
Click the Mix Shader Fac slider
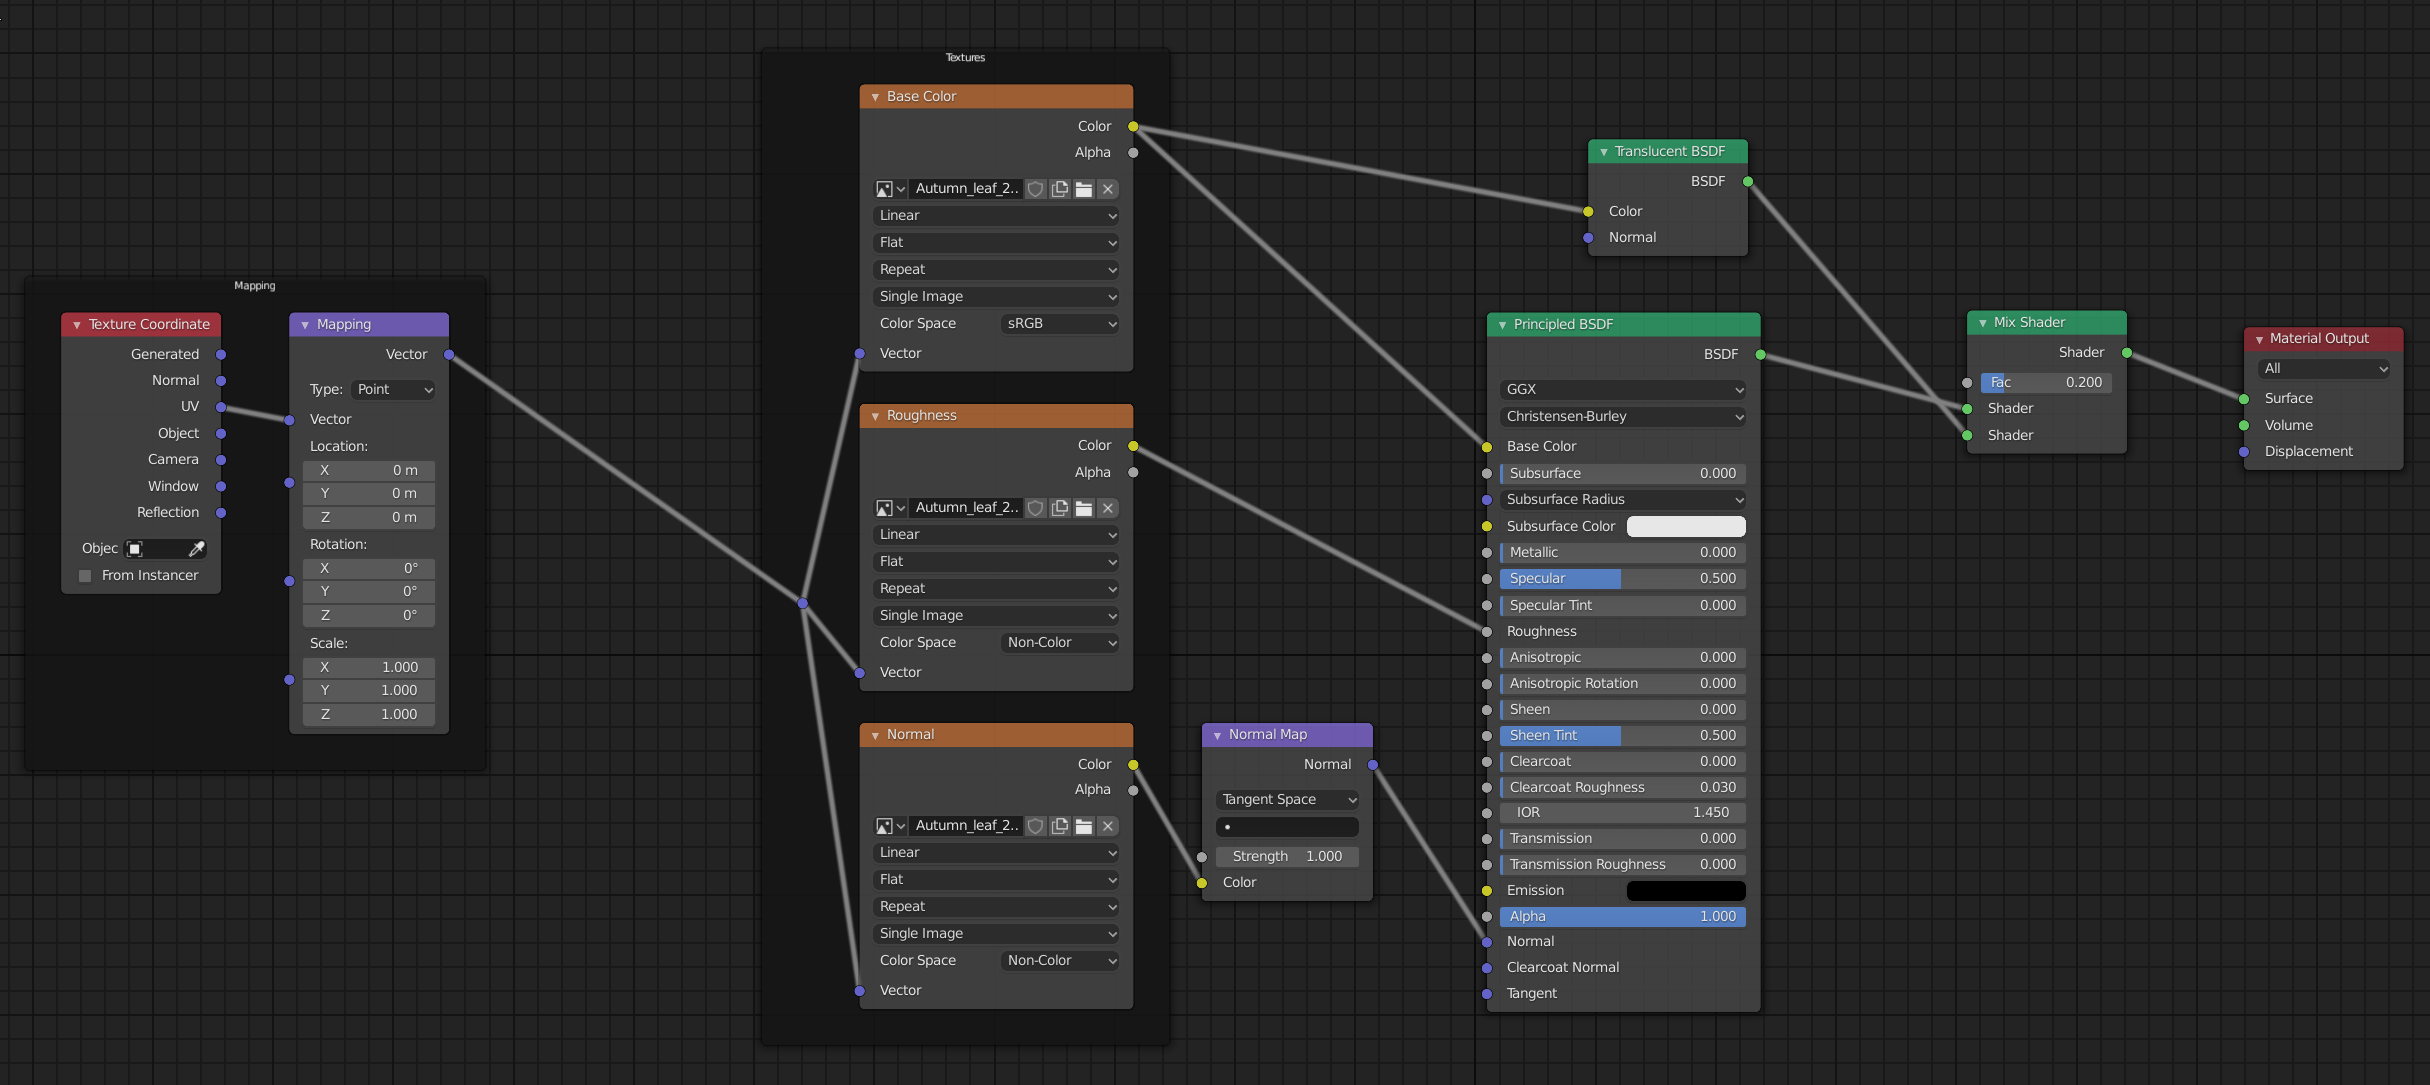[2045, 383]
